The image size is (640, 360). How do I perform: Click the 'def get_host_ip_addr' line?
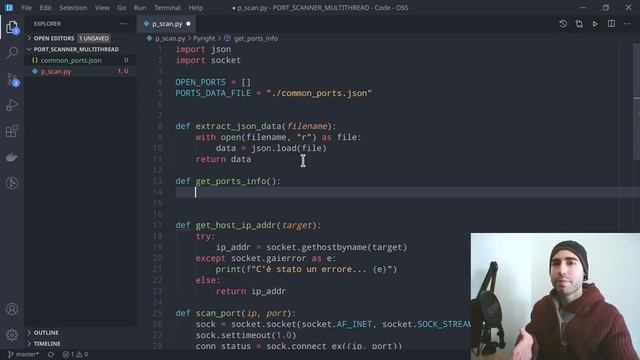(248, 225)
